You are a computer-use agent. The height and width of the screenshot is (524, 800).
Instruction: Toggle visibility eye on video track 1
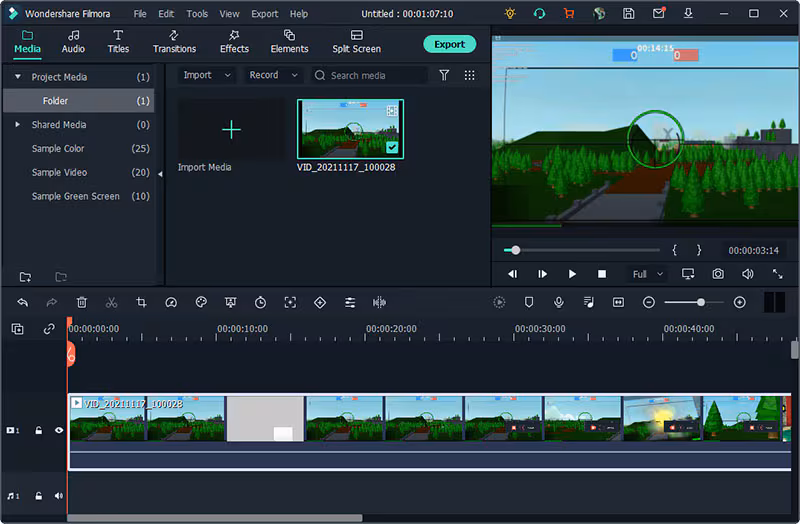59,431
